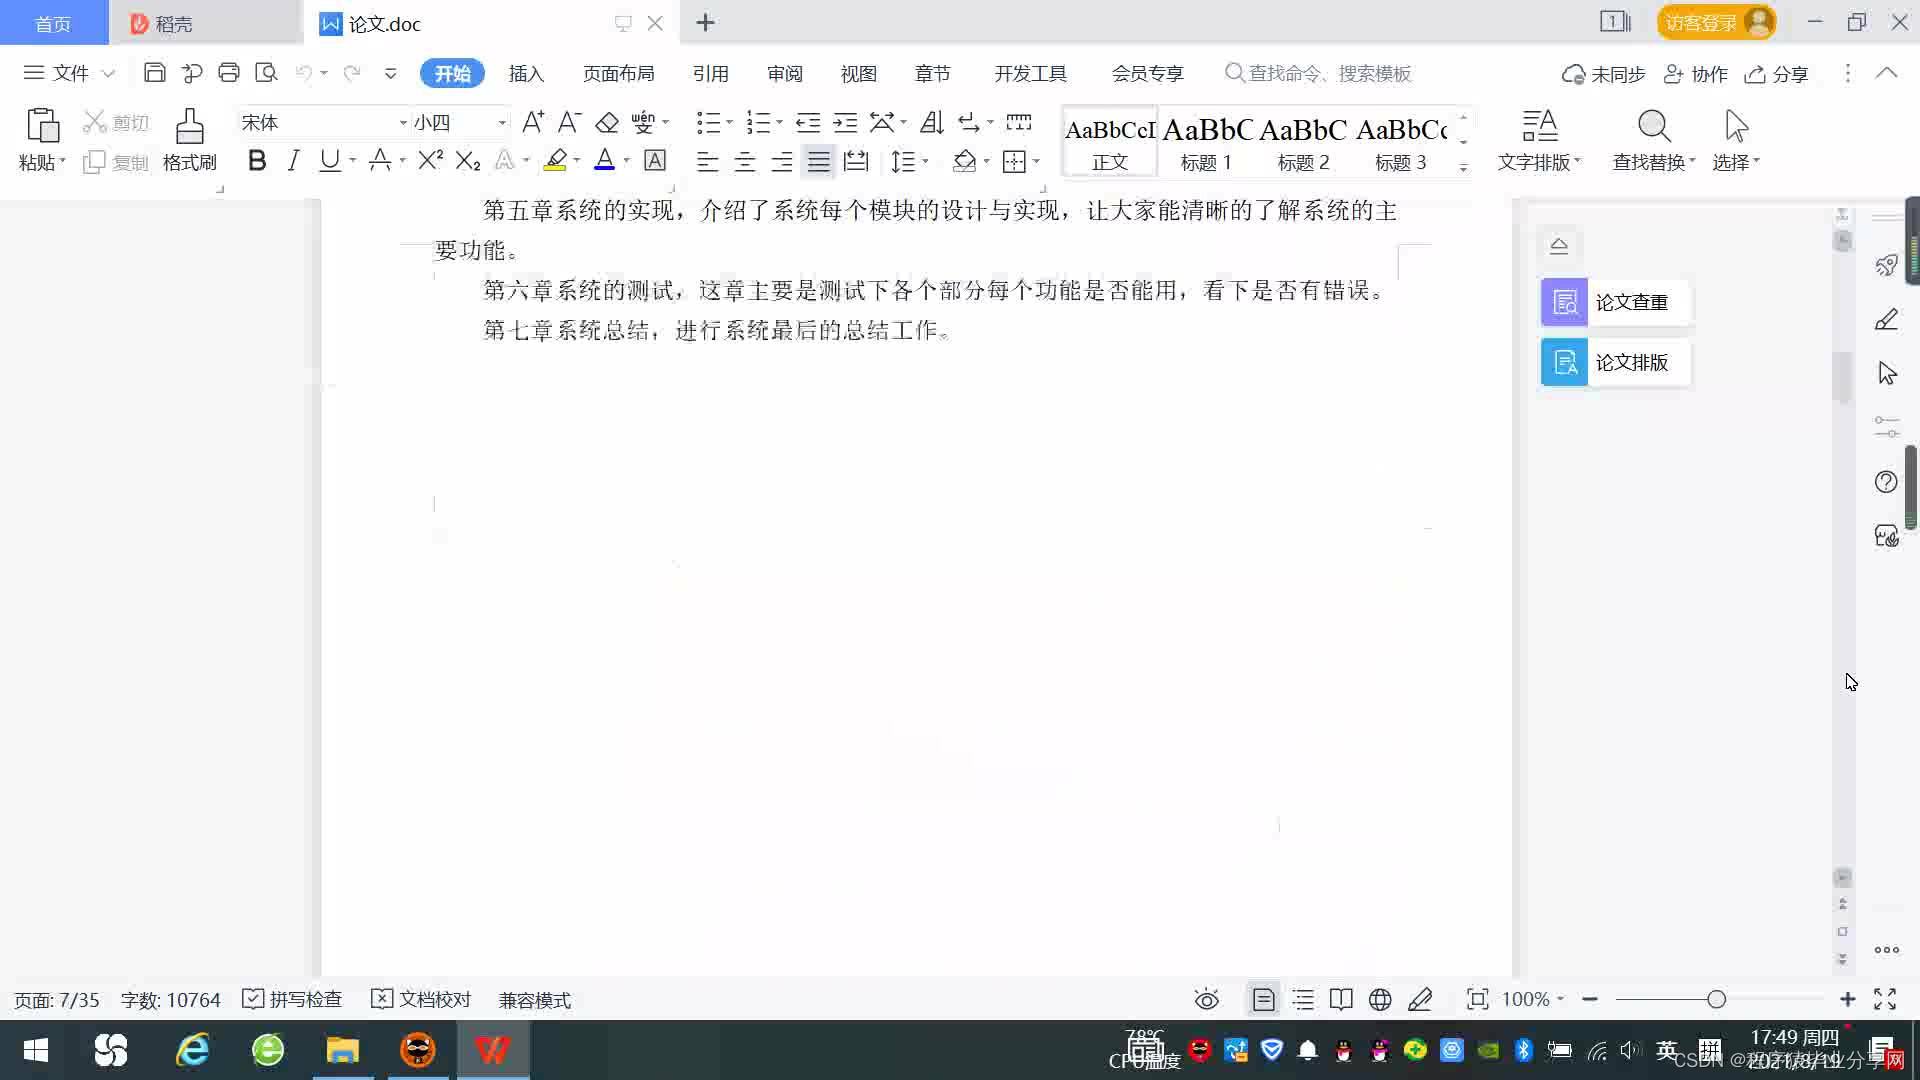1920x1080 pixels.
Task: Apply bold formatting with B icon
Action: (257, 161)
